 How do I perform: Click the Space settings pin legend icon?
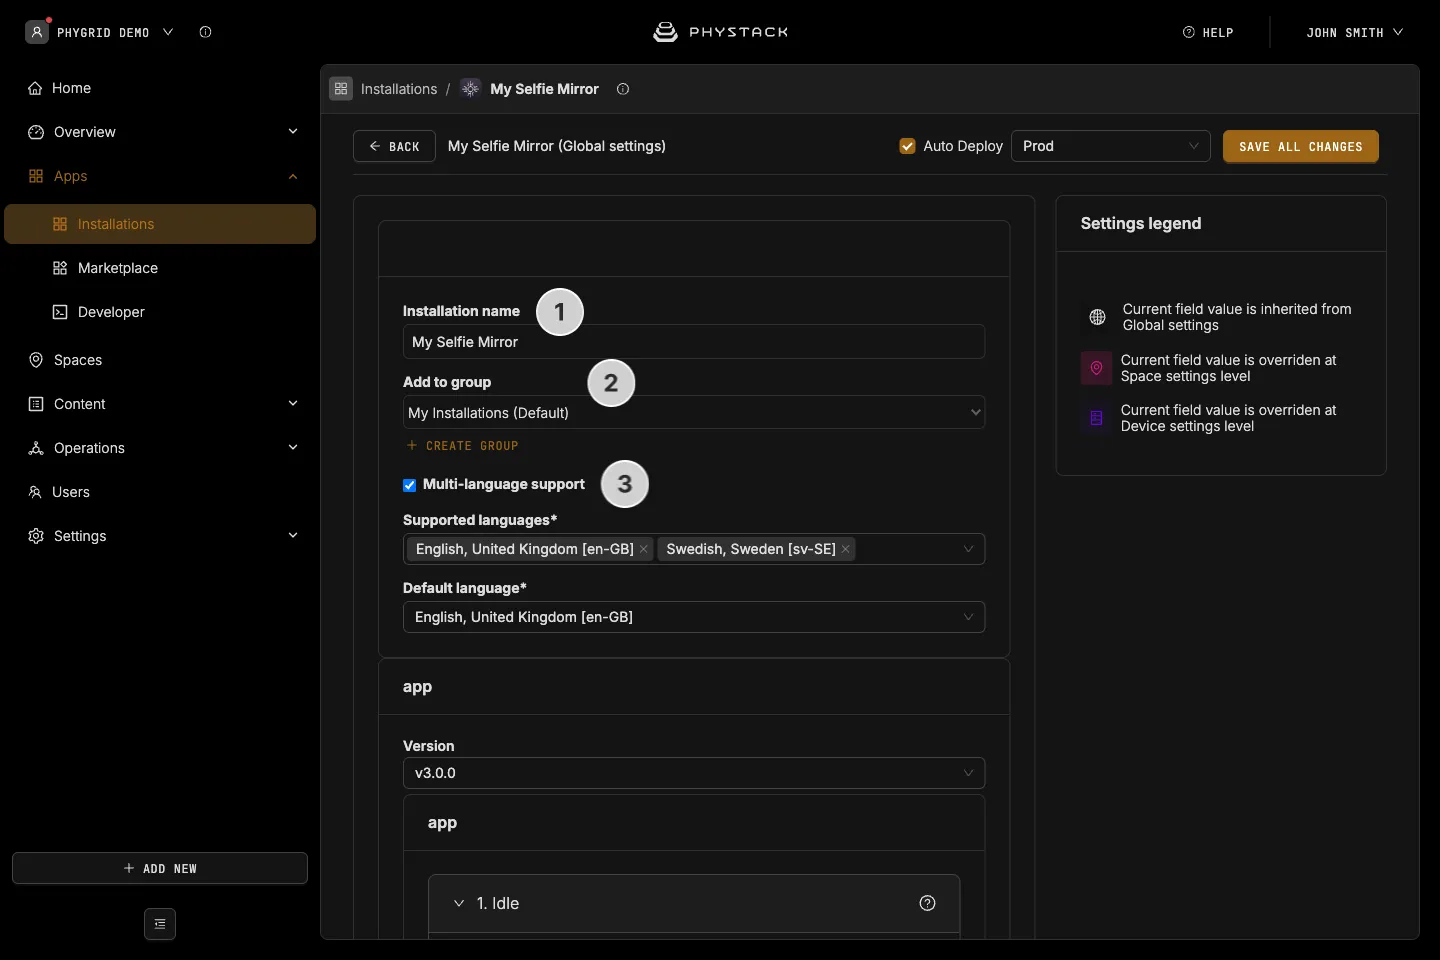[x=1096, y=368]
